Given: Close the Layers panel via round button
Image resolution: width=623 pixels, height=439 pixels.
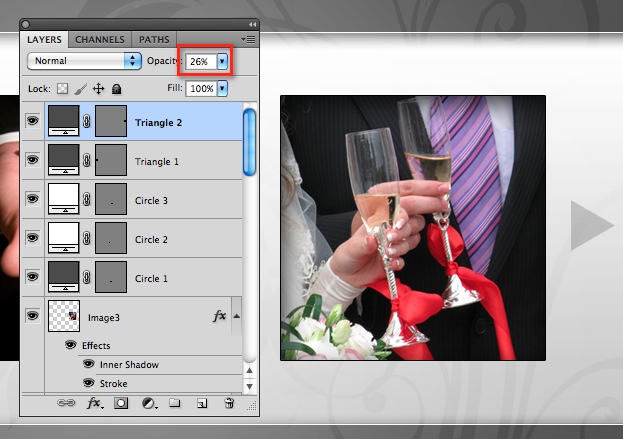Looking at the screenshot, I should 25,25.
